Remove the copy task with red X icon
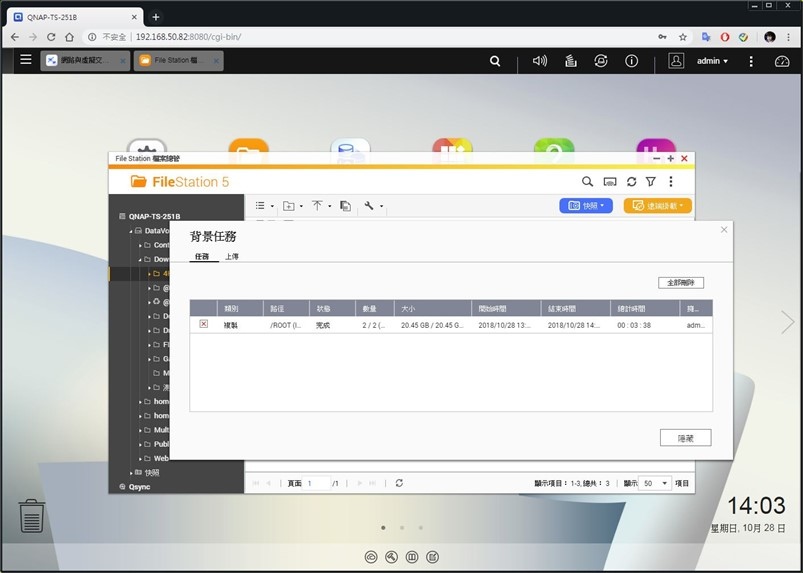 (x=204, y=324)
